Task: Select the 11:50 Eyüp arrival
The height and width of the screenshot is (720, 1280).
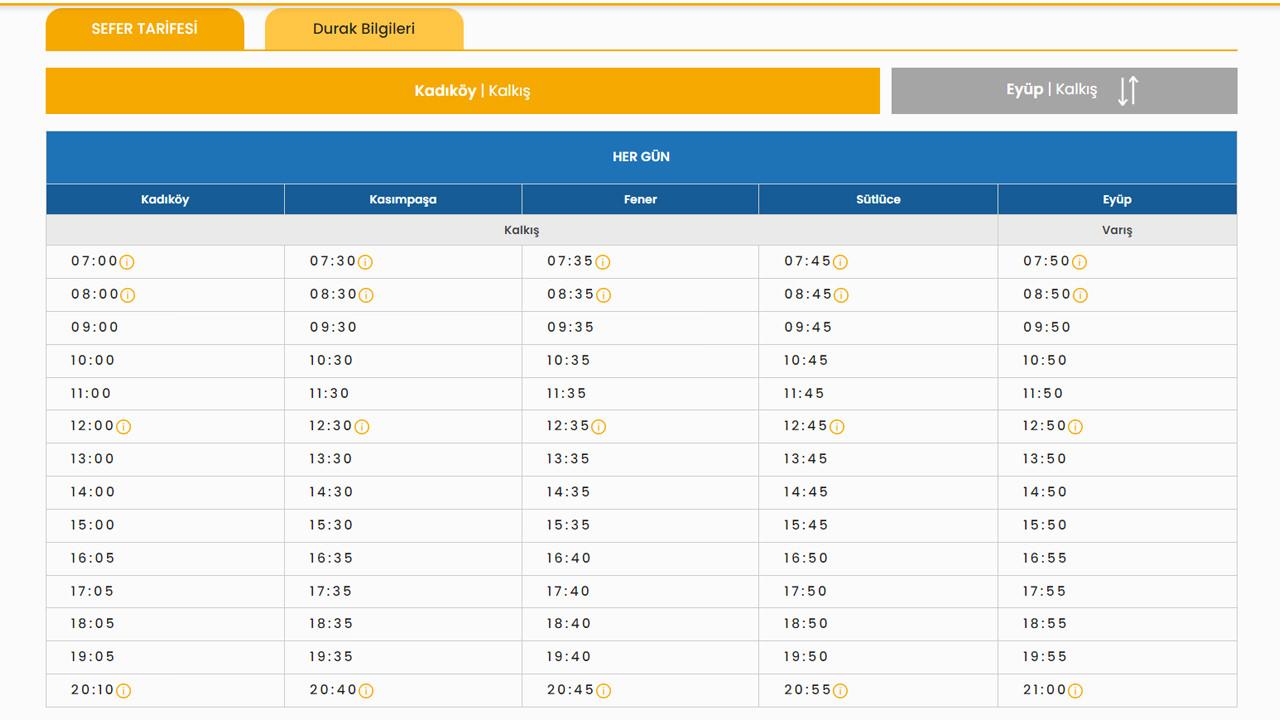Action: (1043, 393)
